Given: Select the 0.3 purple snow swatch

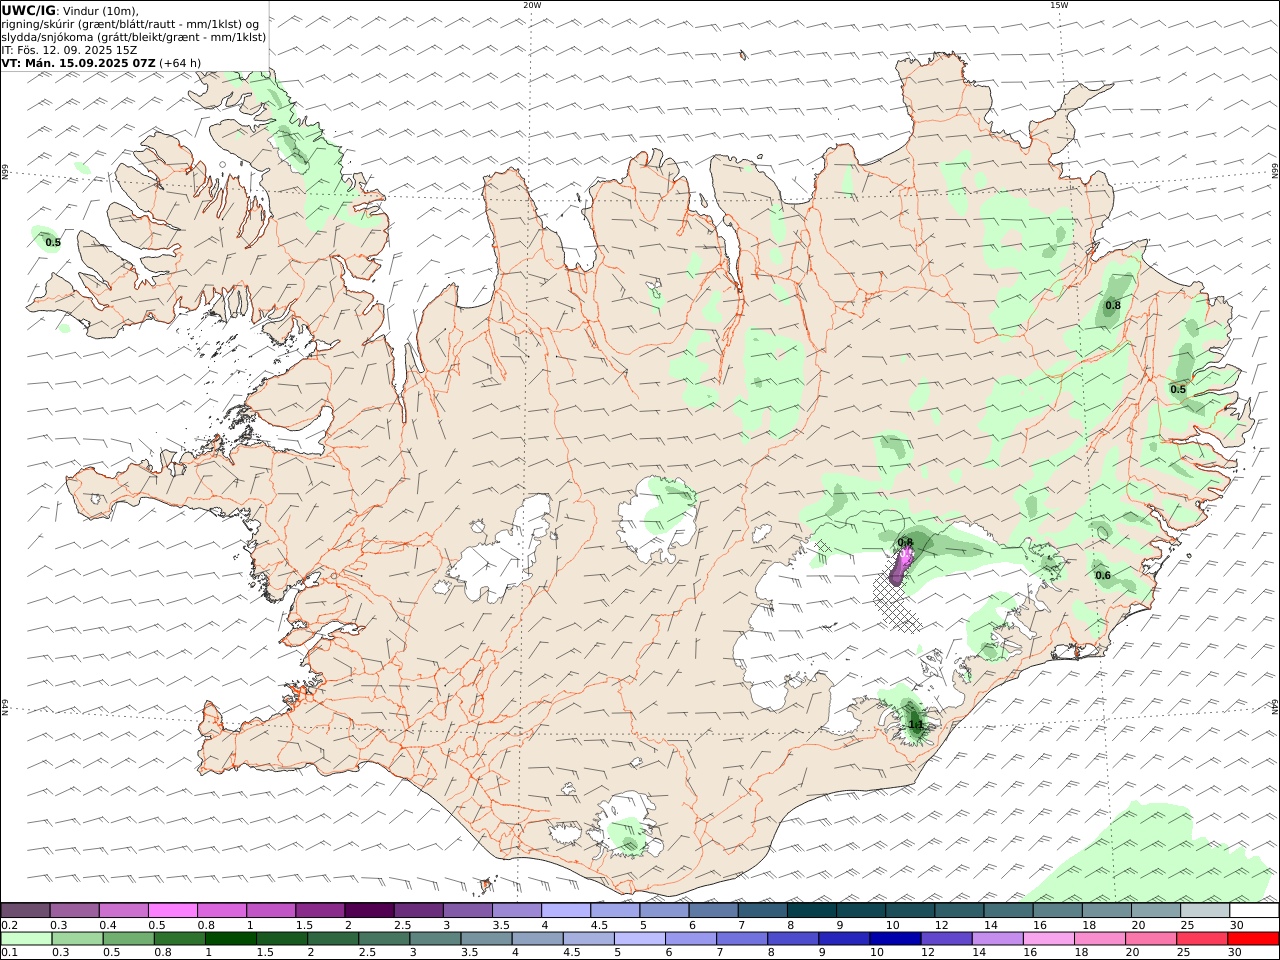Looking at the screenshot, I should [74, 910].
